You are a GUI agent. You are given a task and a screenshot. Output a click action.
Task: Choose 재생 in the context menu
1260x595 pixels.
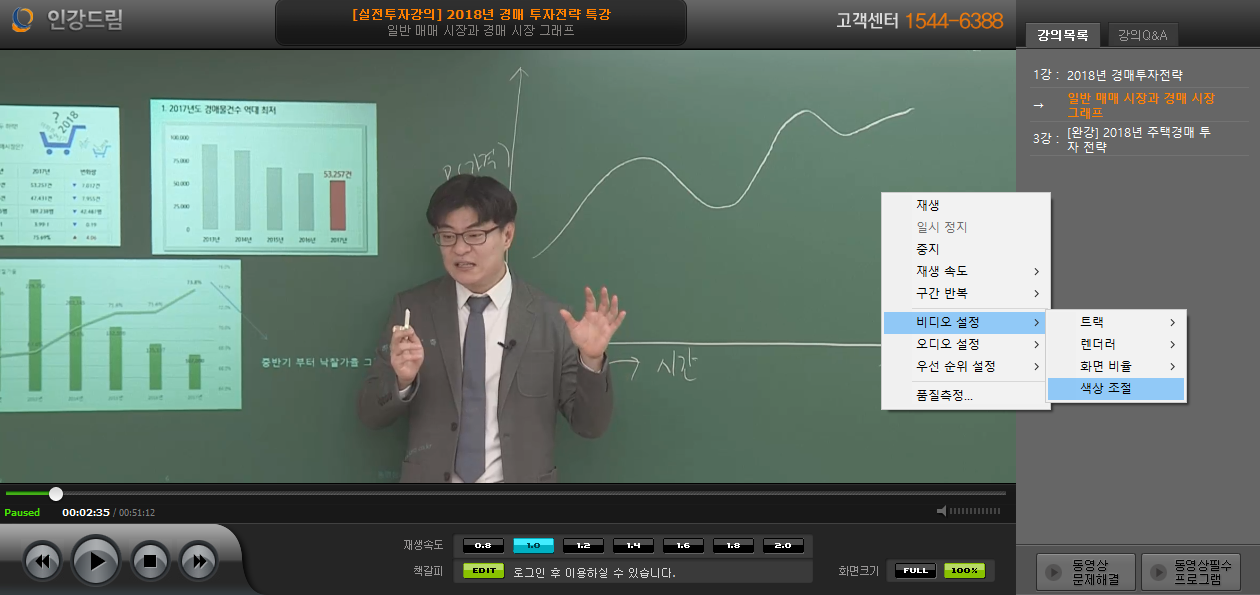click(x=966, y=205)
